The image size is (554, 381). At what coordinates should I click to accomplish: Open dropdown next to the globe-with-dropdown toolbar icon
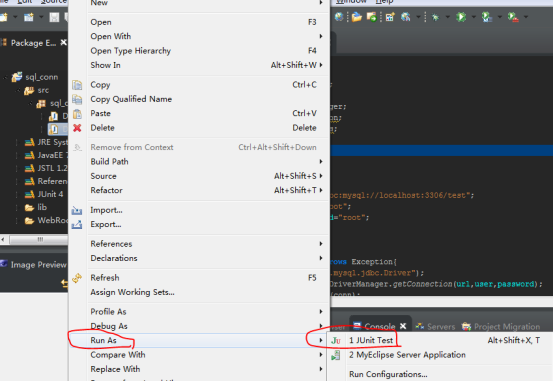click(x=418, y=17)
